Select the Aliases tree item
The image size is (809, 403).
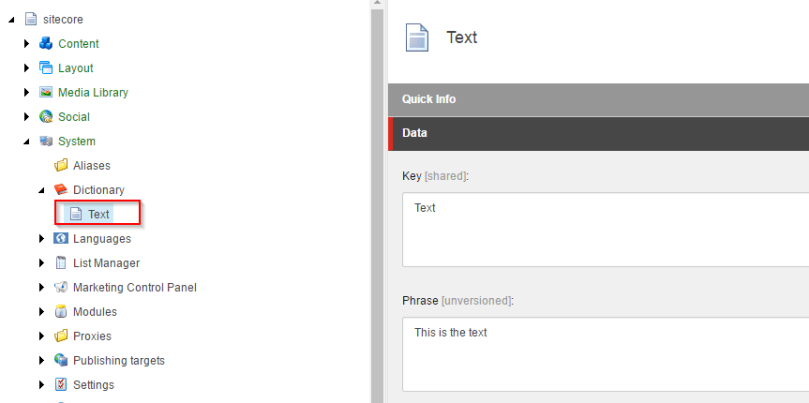91,166
